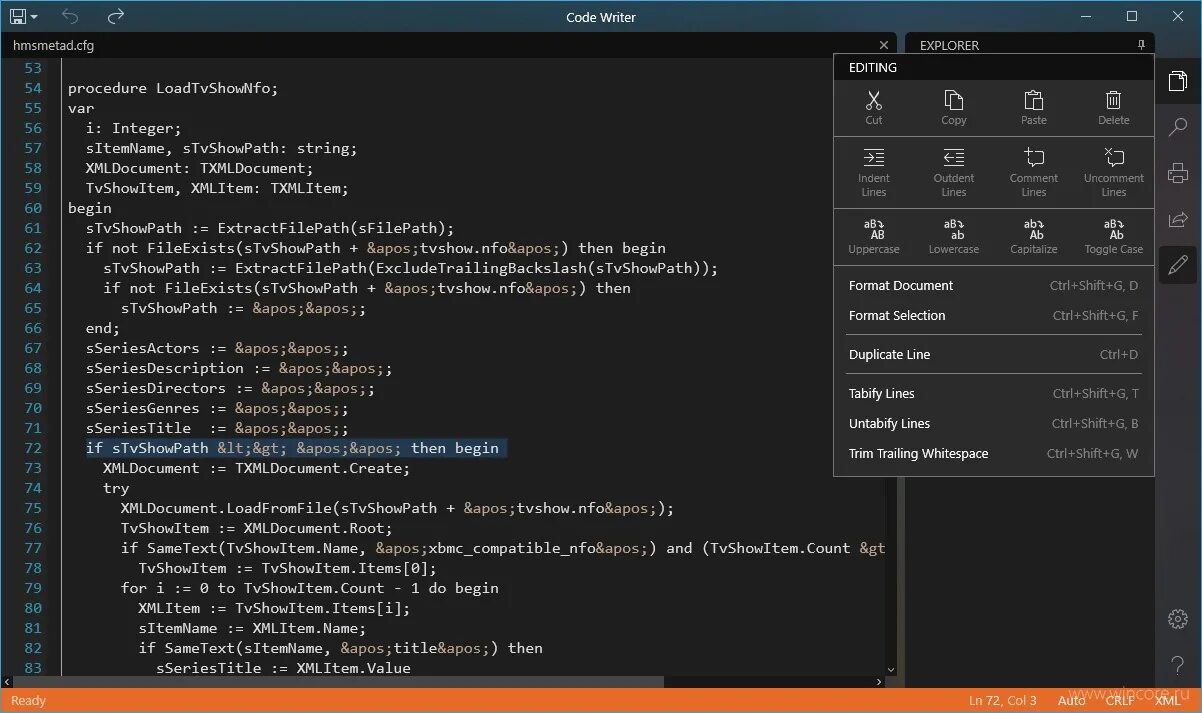
Task: Choose Tabify Lines menu entry
Action: pos(994,393)
